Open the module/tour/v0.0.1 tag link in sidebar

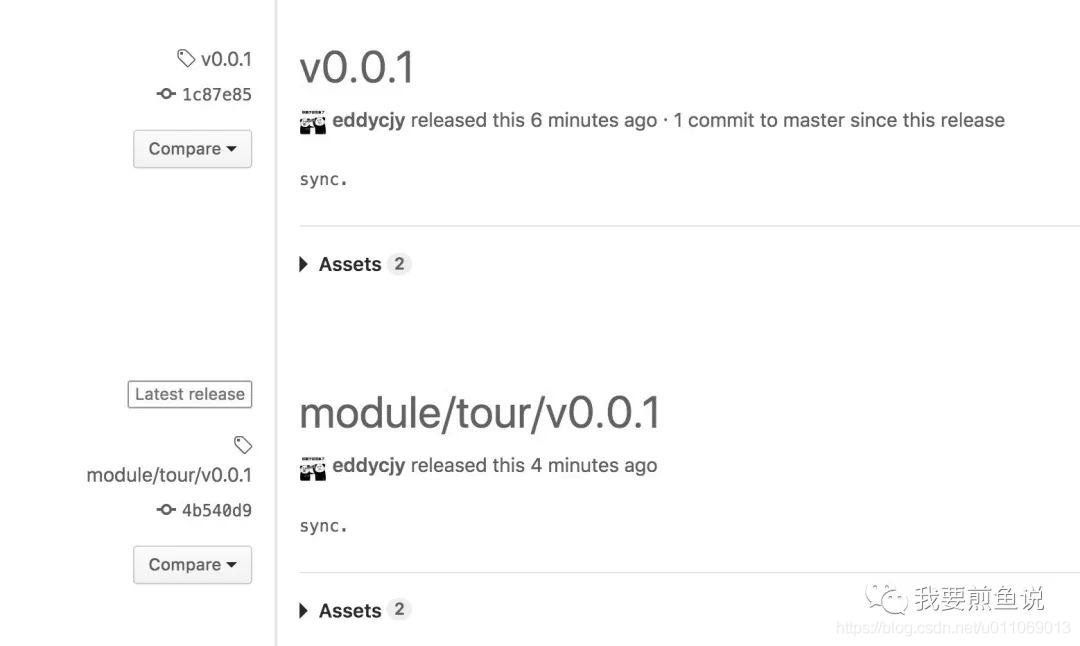[169, 475]
